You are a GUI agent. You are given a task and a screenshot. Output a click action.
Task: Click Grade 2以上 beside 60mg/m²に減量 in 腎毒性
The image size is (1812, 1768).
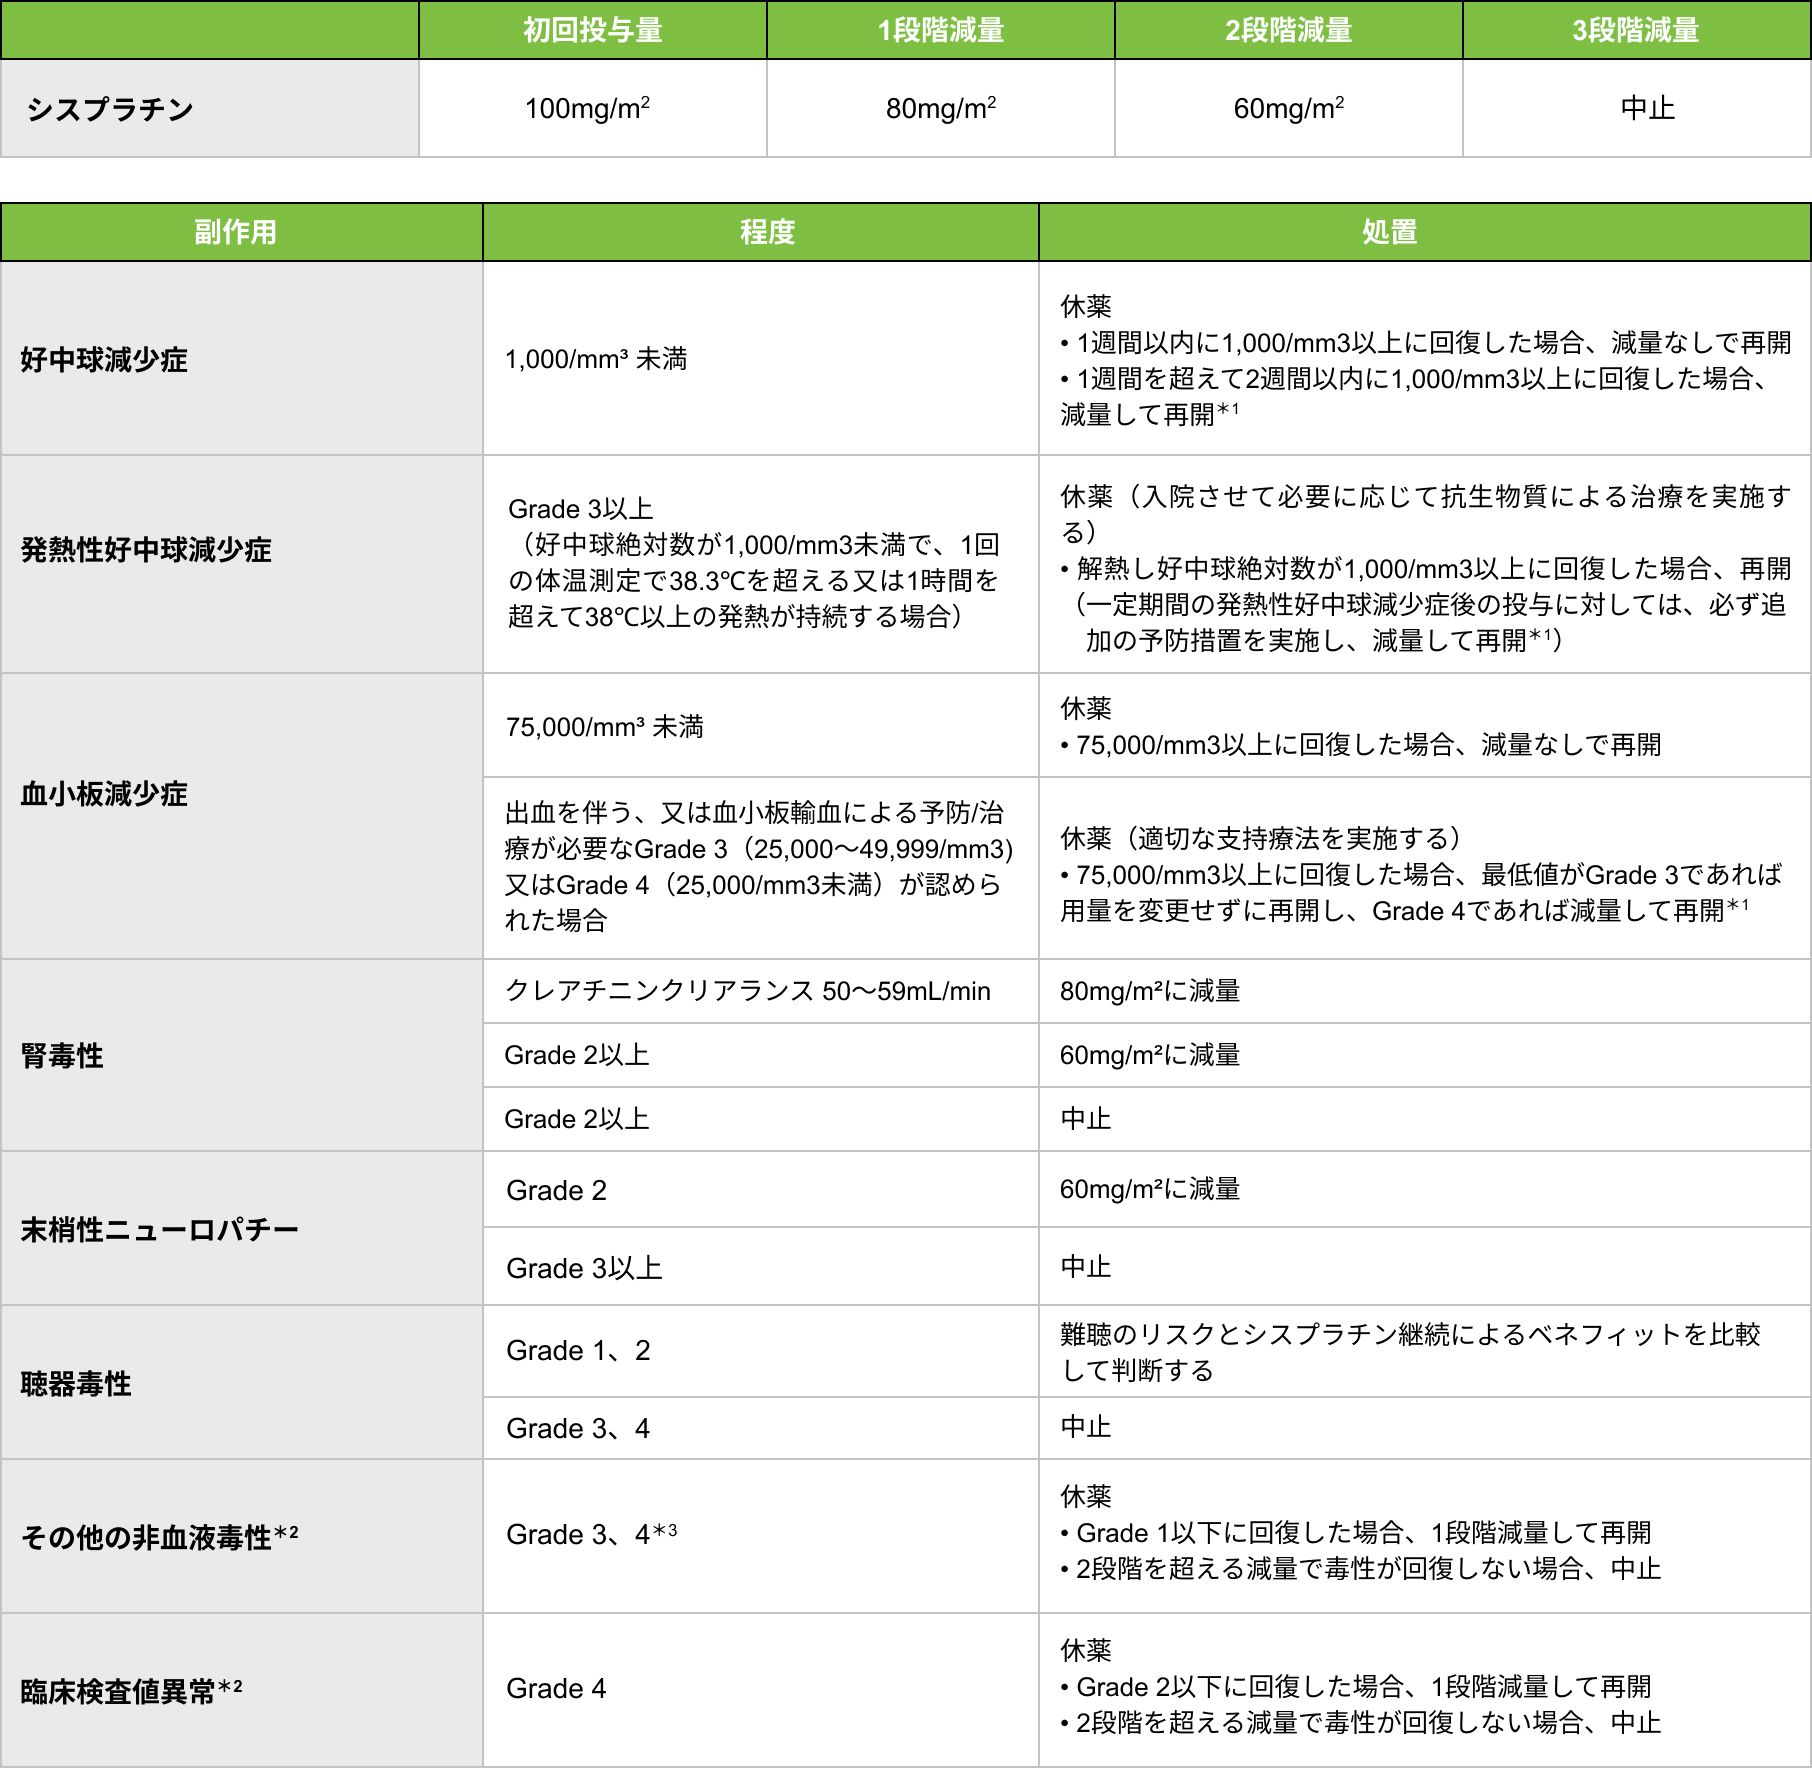coord(760,1055)
